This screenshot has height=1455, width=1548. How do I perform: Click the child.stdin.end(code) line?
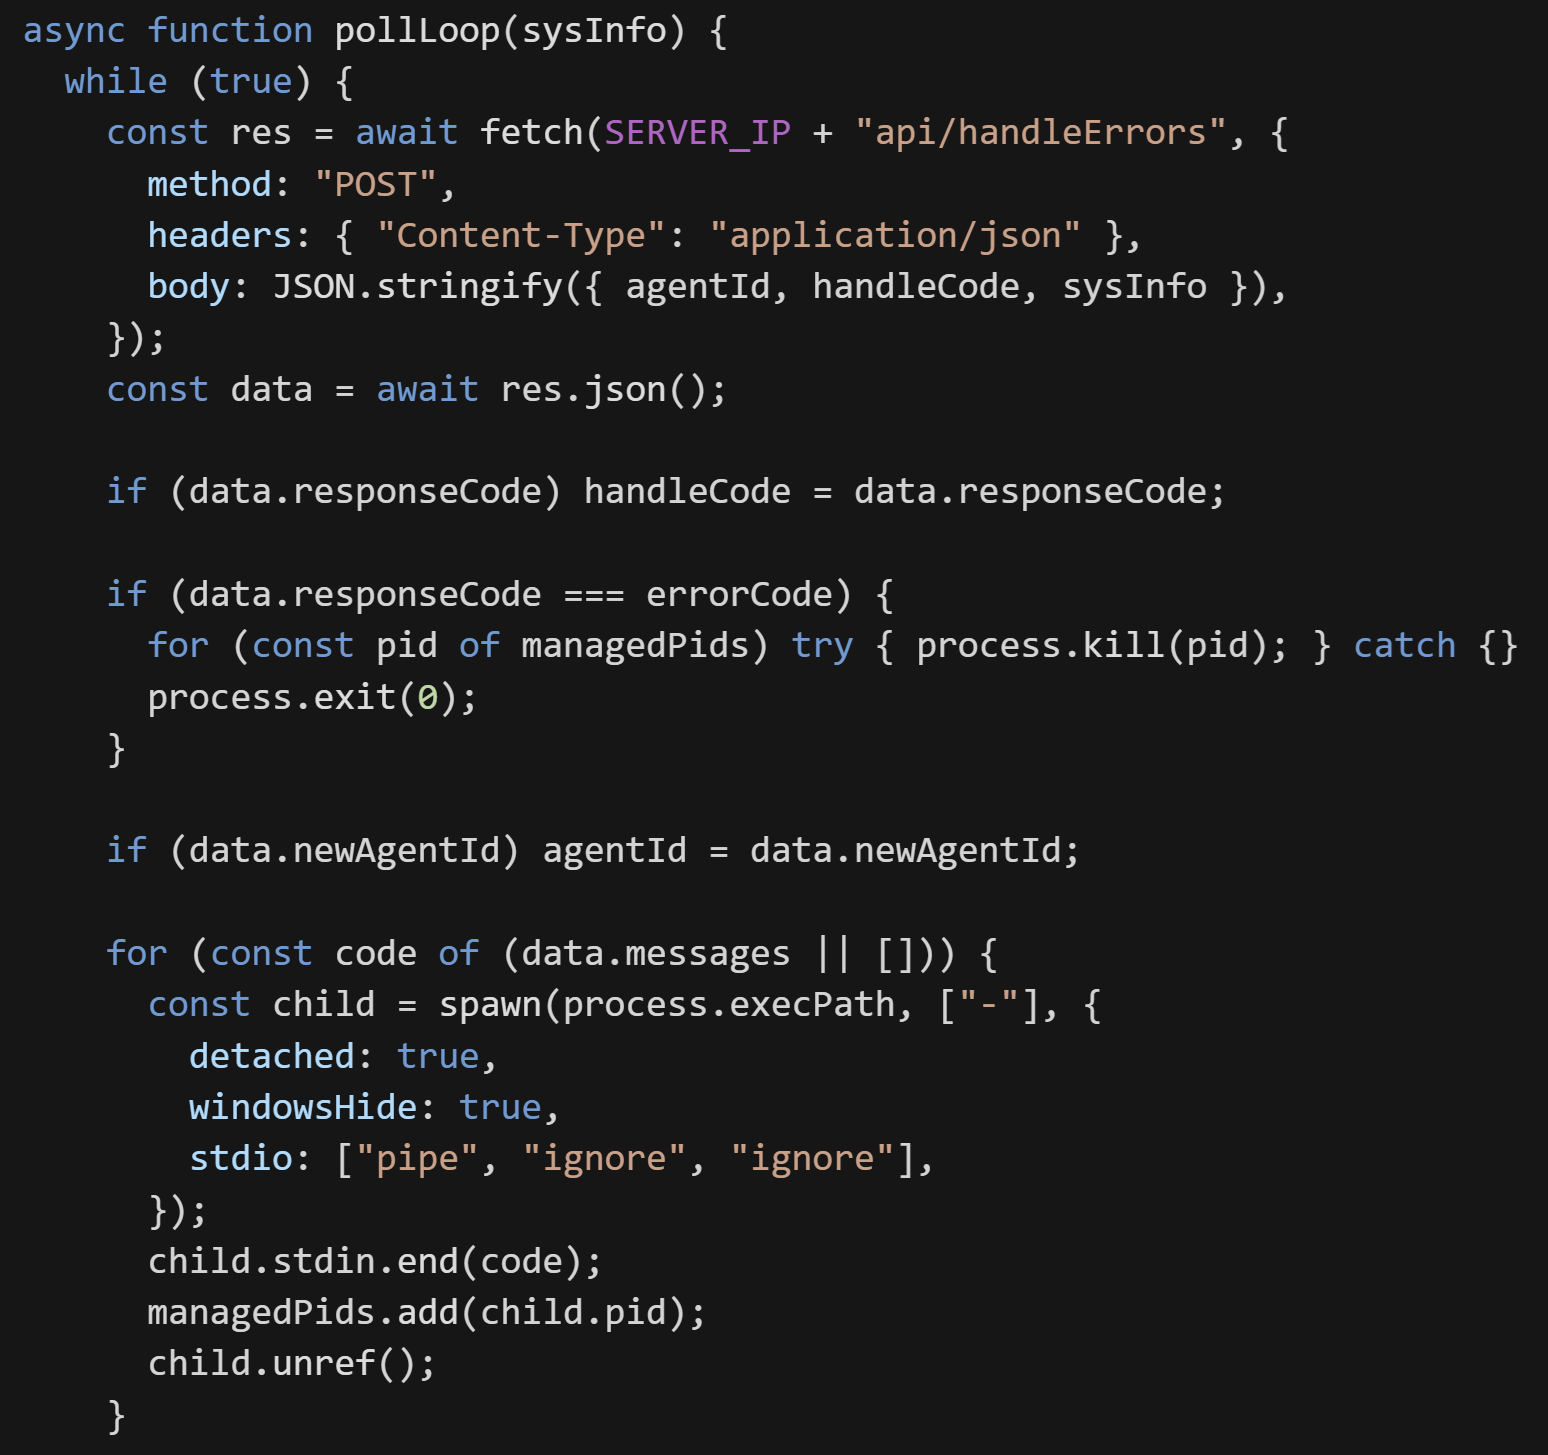pyautogui.click(x=374, y=1261)
